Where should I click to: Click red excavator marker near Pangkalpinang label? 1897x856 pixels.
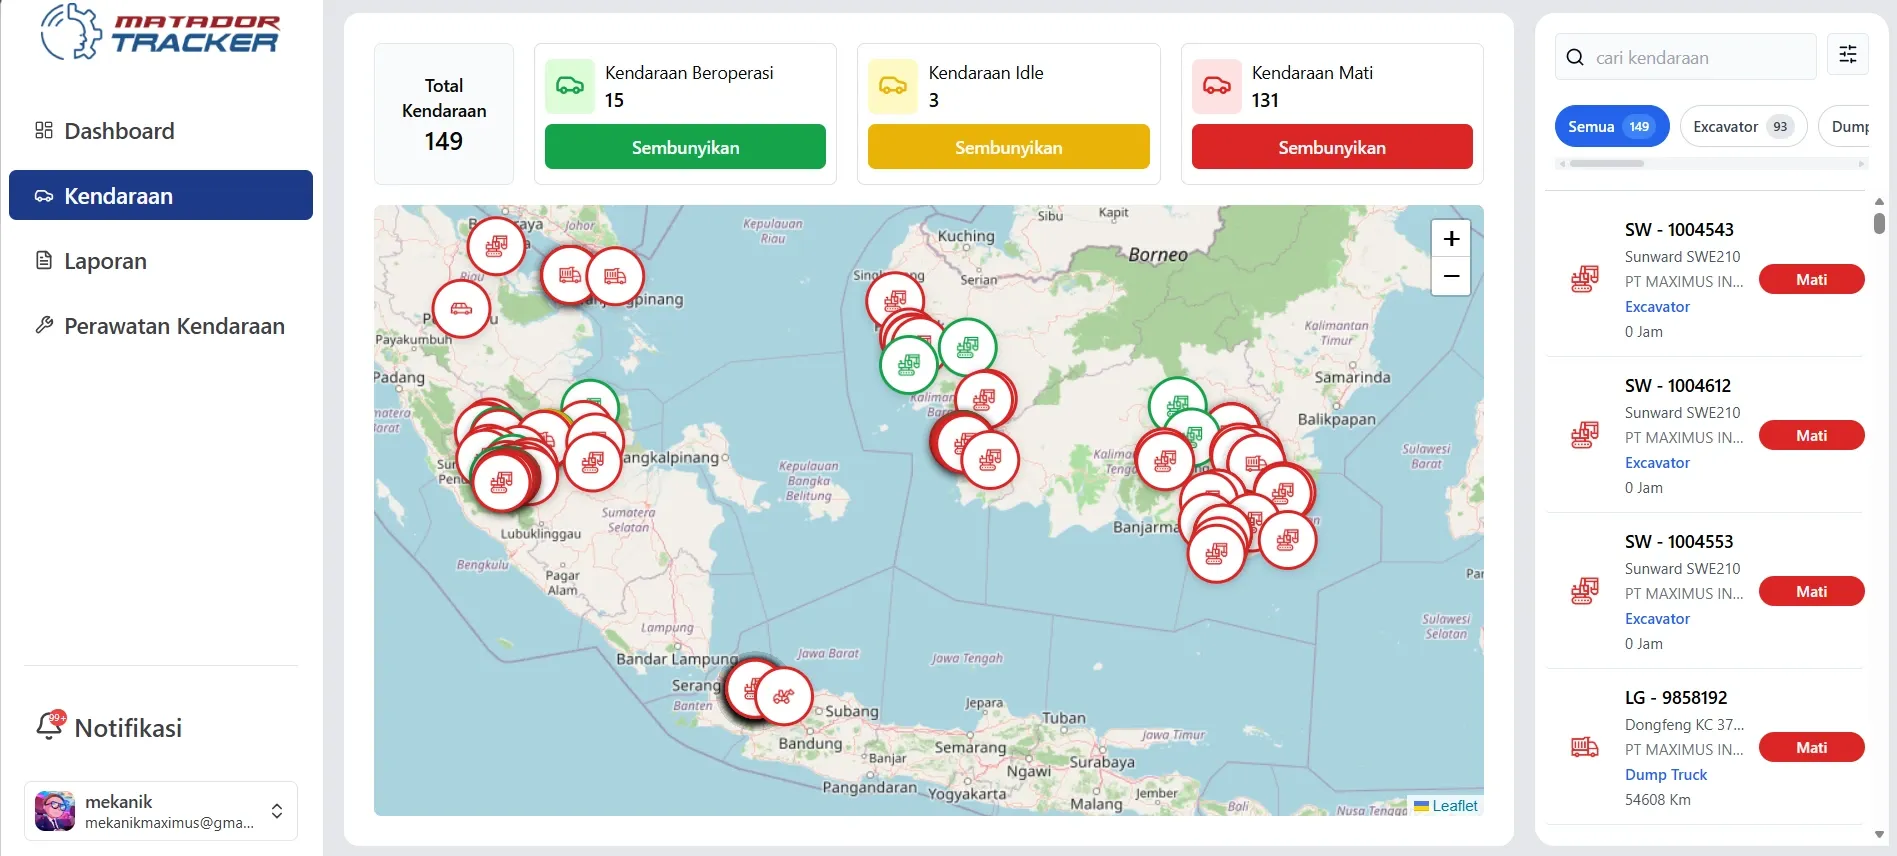593,462
